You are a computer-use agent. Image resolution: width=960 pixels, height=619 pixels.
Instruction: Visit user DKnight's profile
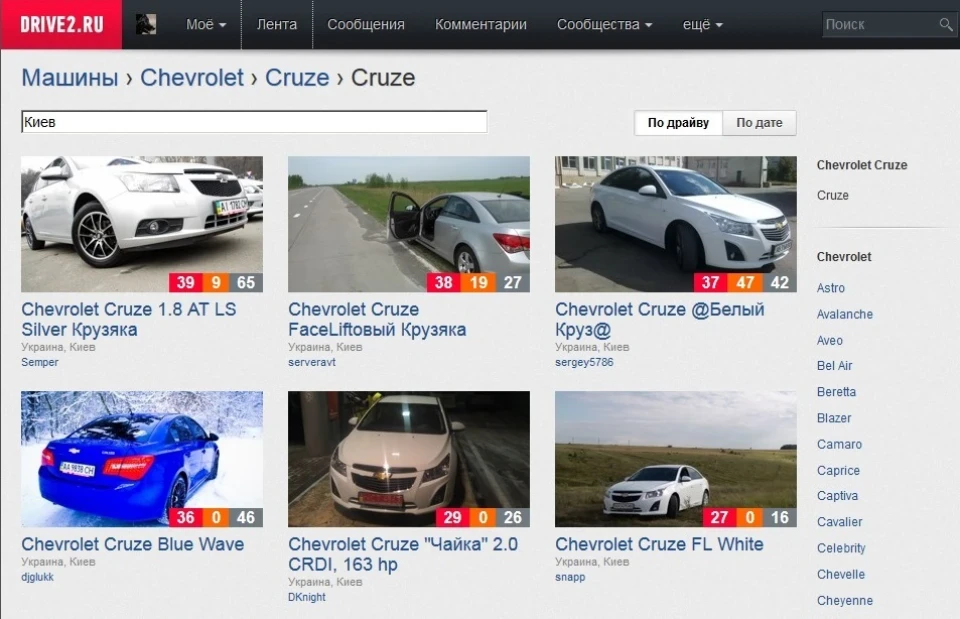pyautogui.click(x=307, y=597)
